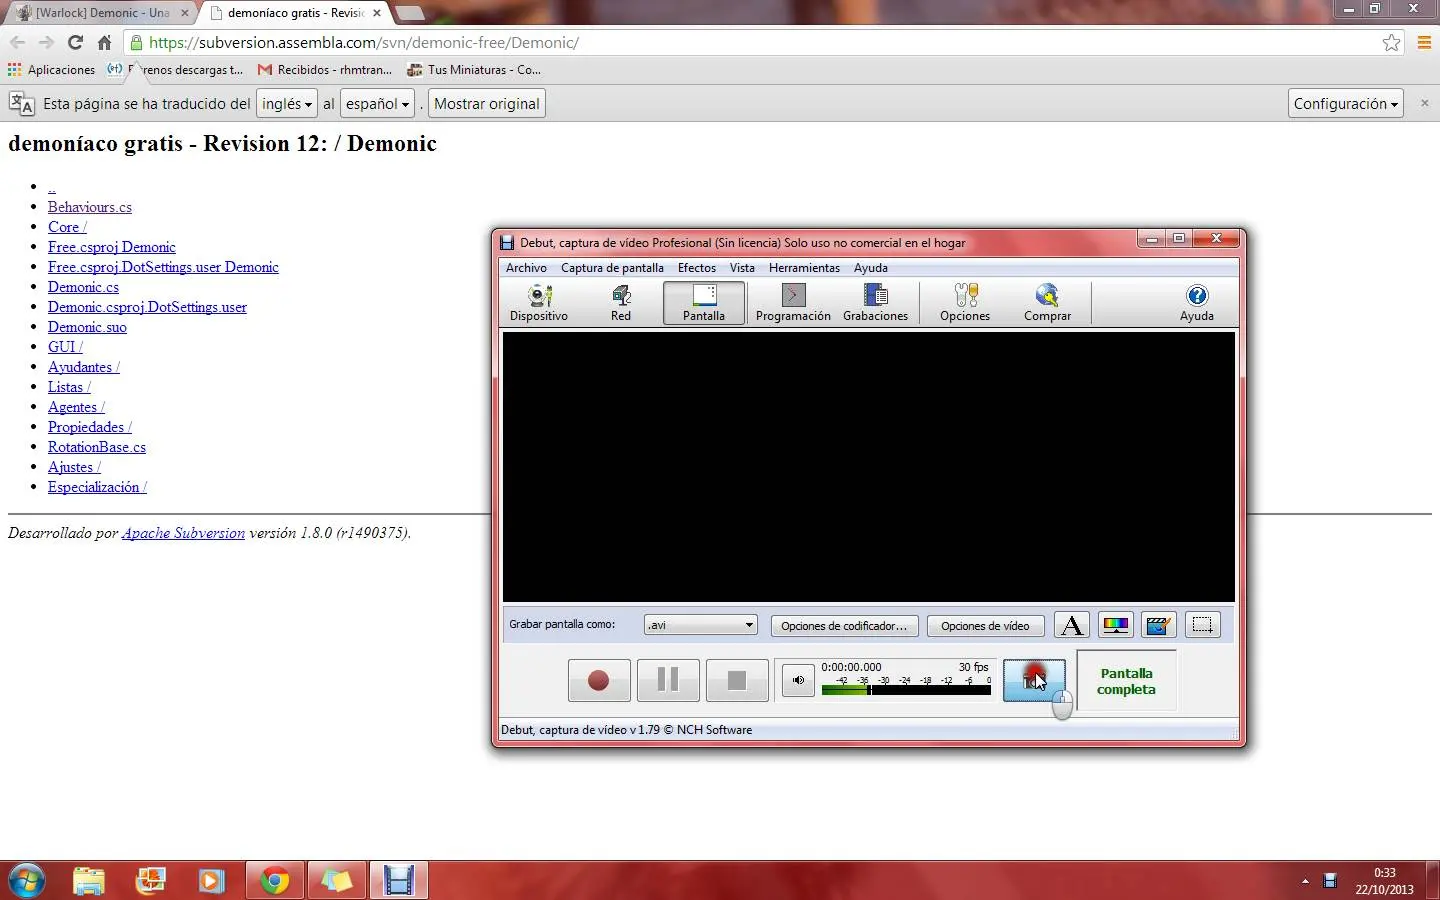Image resolution: width=1440 pixels, height=900 pixels.
Task: Open Demonic.cs file link
Action: 83,287
